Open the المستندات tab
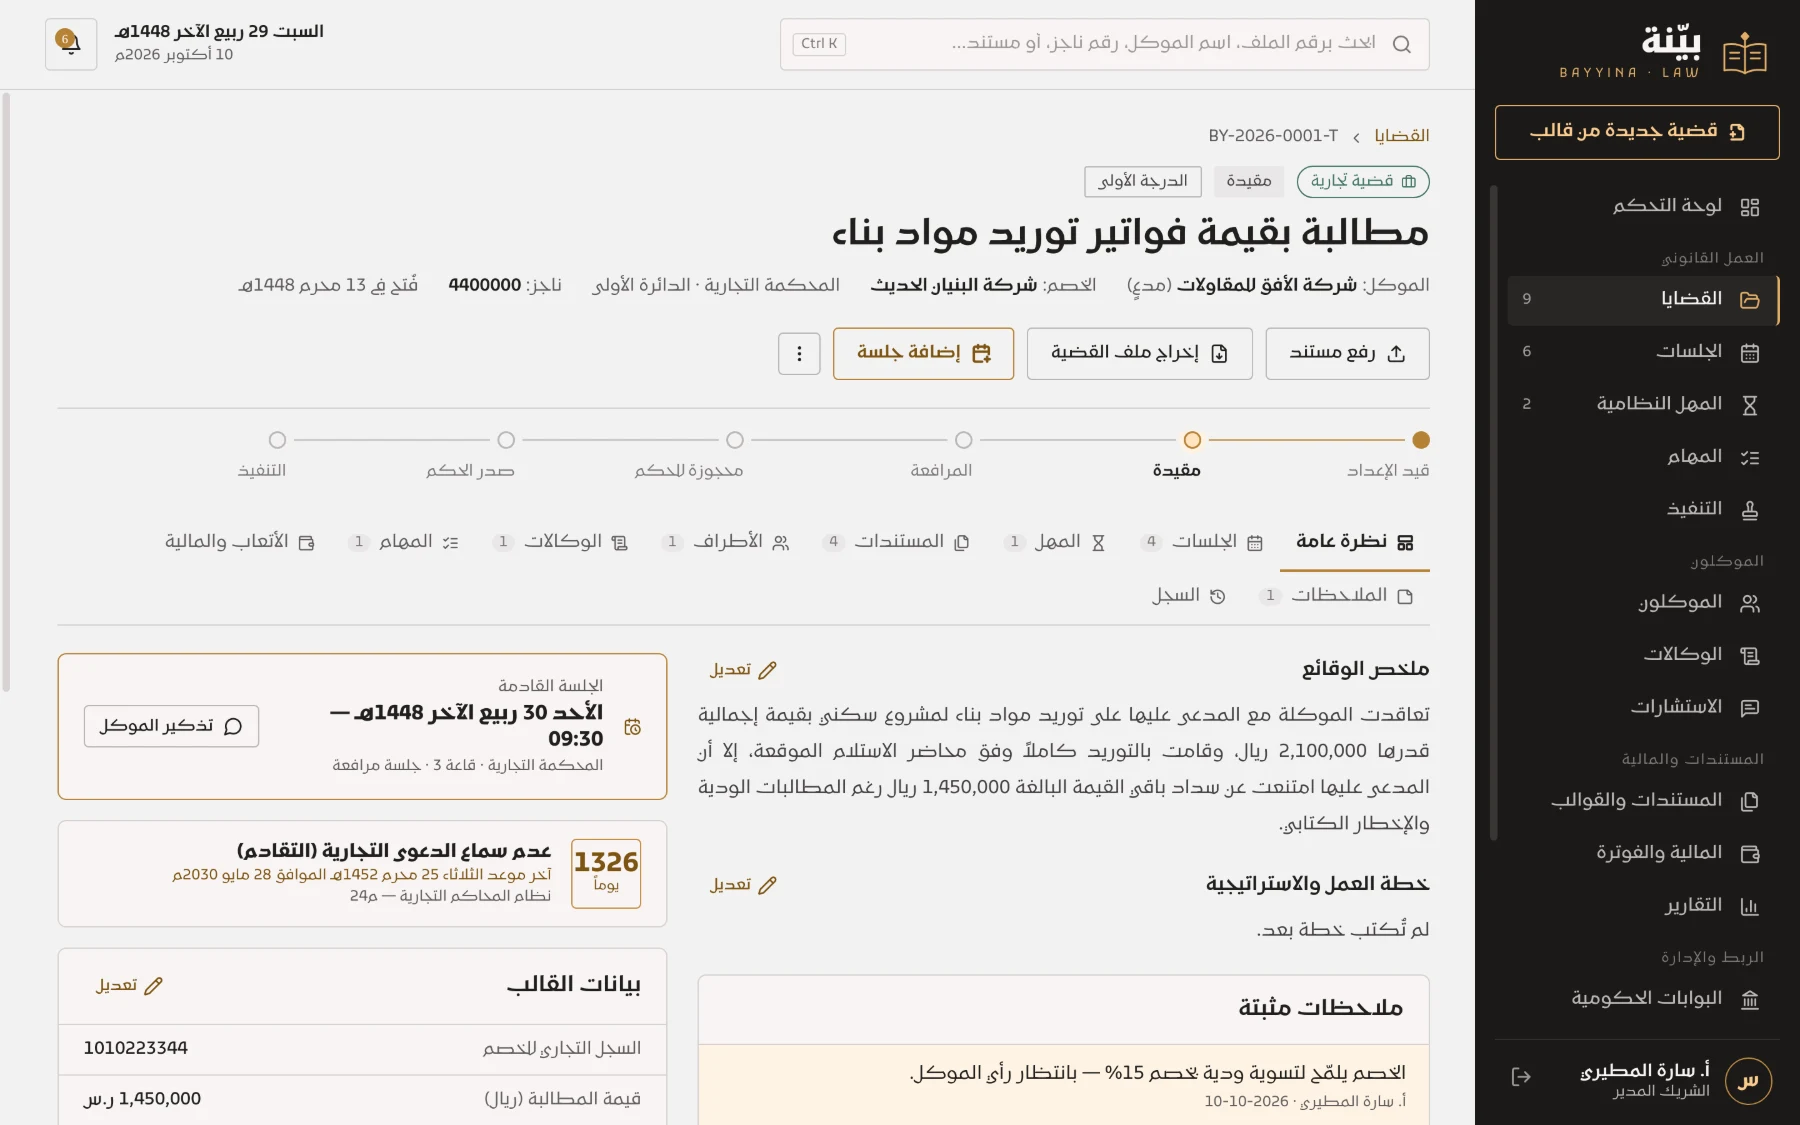This screenshot has height=1125, width=1800. [895, 542]
